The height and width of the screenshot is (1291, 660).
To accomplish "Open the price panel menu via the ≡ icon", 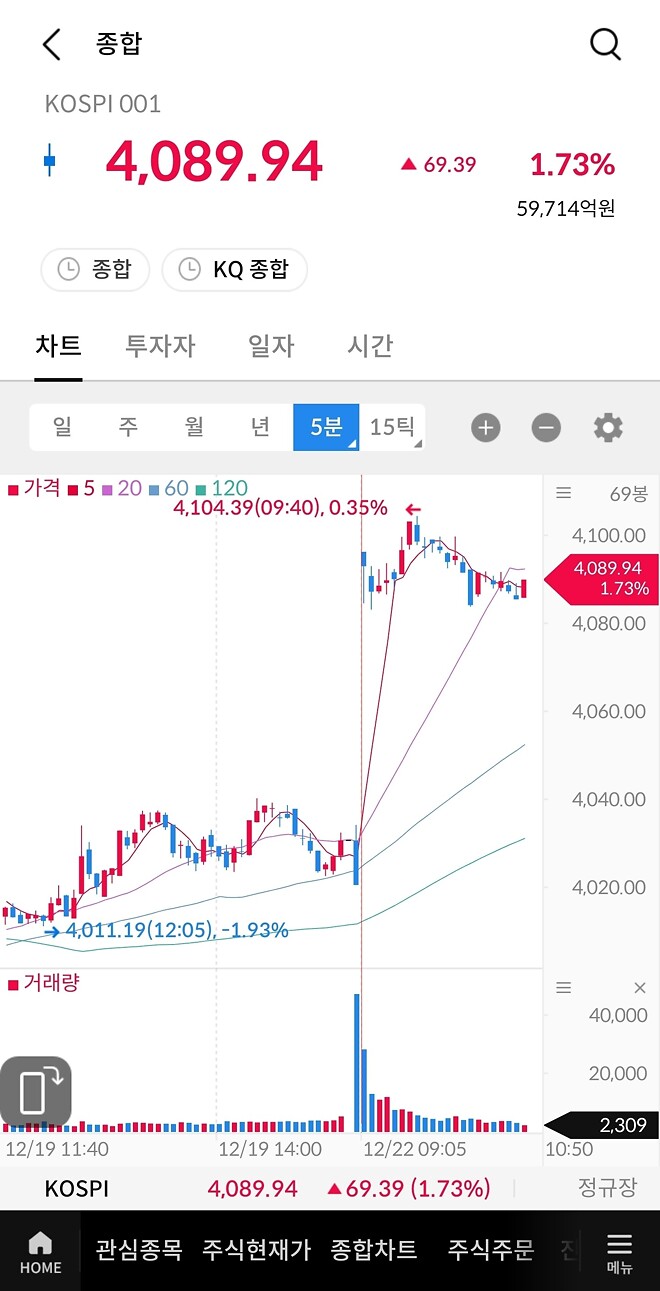I will point(563,490).
